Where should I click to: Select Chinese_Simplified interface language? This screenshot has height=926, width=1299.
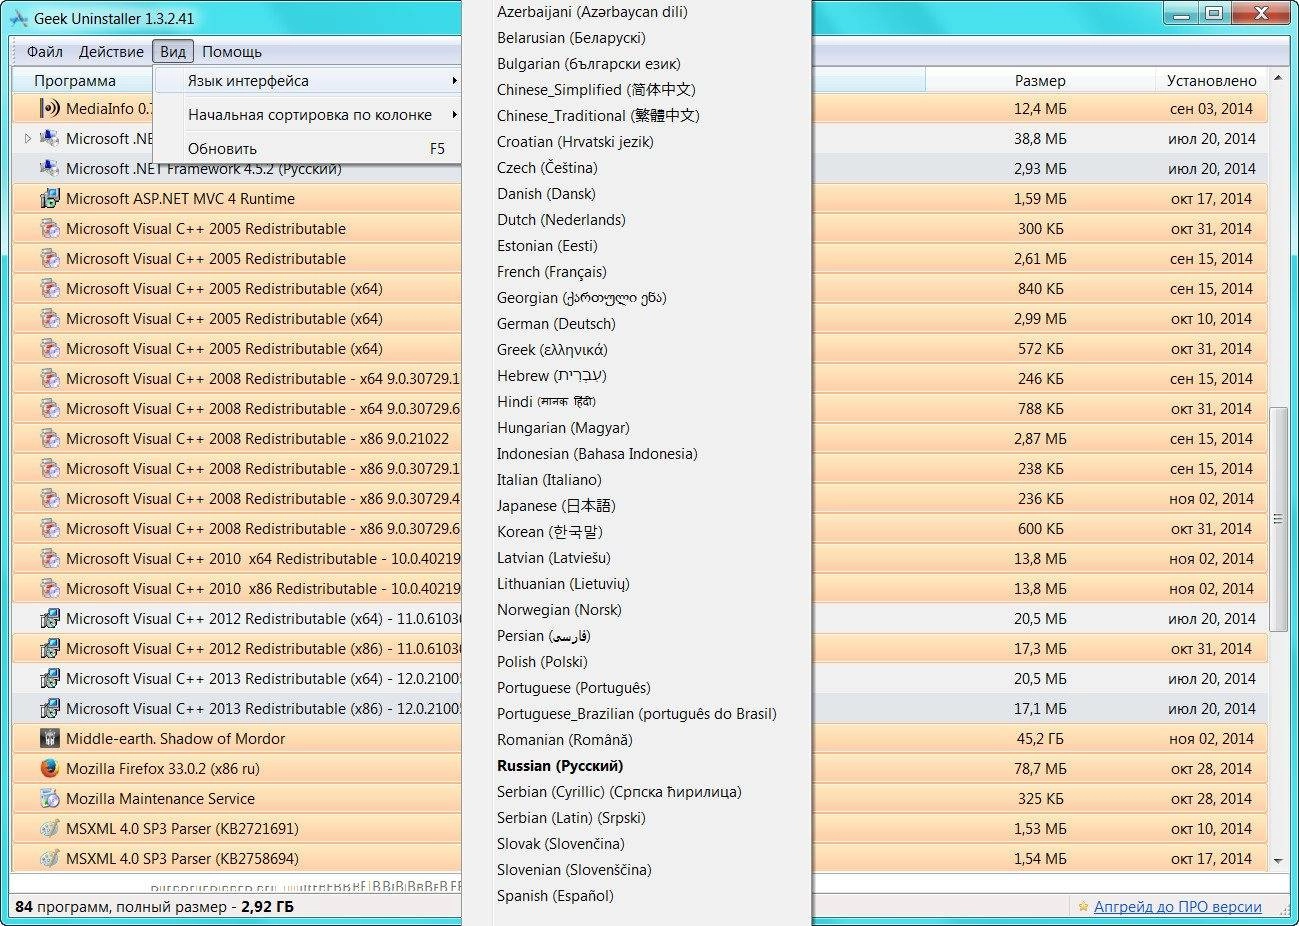click(x=596, y=90)
